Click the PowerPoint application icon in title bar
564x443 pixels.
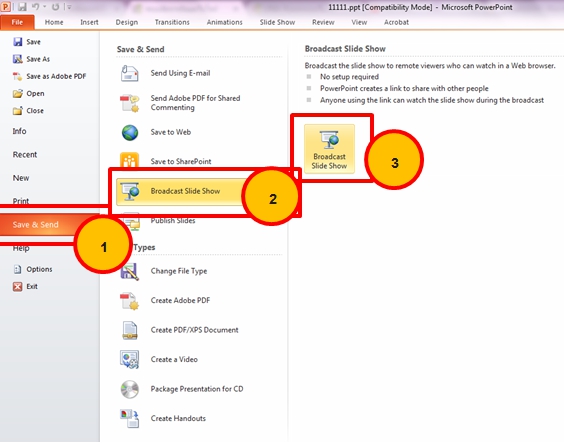point(6,6)
